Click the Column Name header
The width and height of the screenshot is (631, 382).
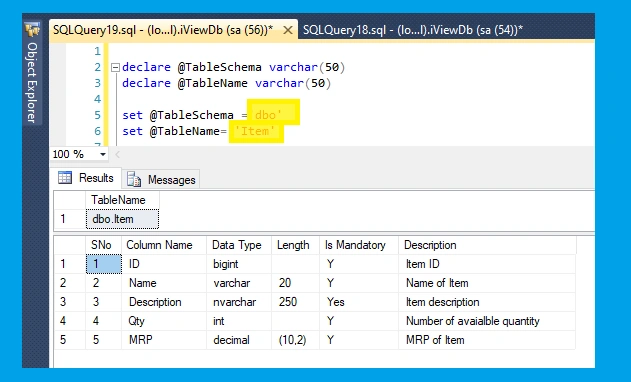pyautogui.click(x=164, y=245)
